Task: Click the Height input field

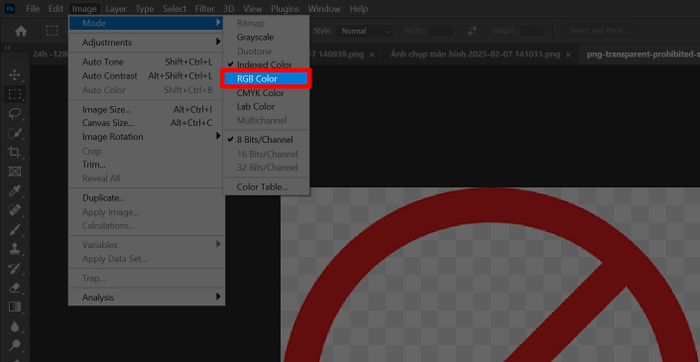Action: click(x=532, y=31)
